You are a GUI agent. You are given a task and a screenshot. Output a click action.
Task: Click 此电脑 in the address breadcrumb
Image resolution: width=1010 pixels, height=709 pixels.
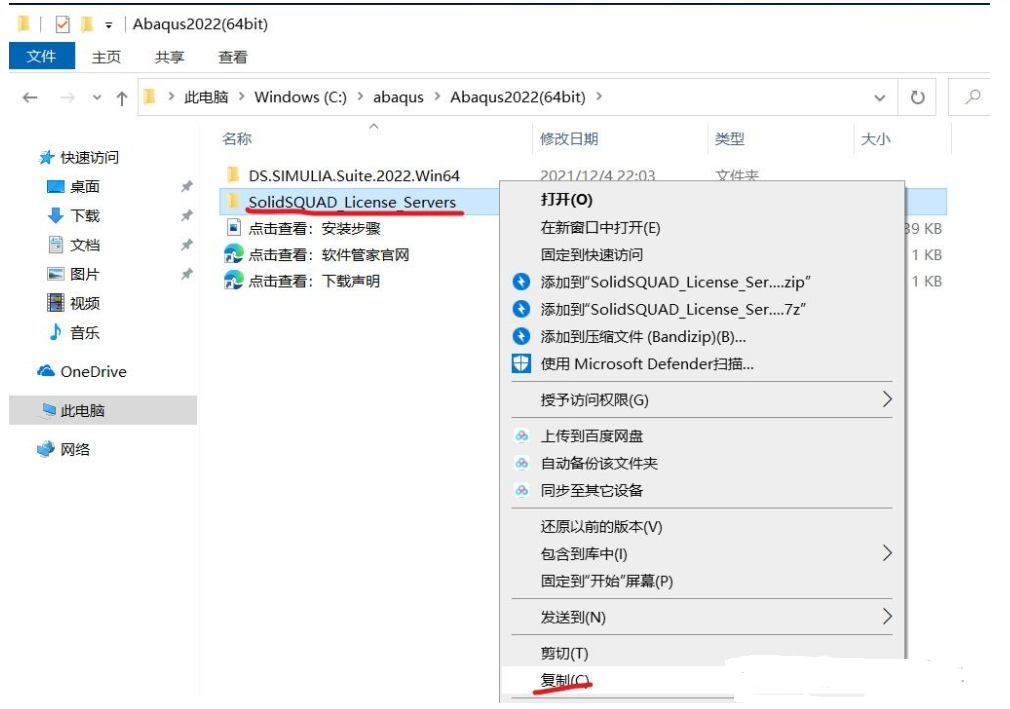coord(206,97)
